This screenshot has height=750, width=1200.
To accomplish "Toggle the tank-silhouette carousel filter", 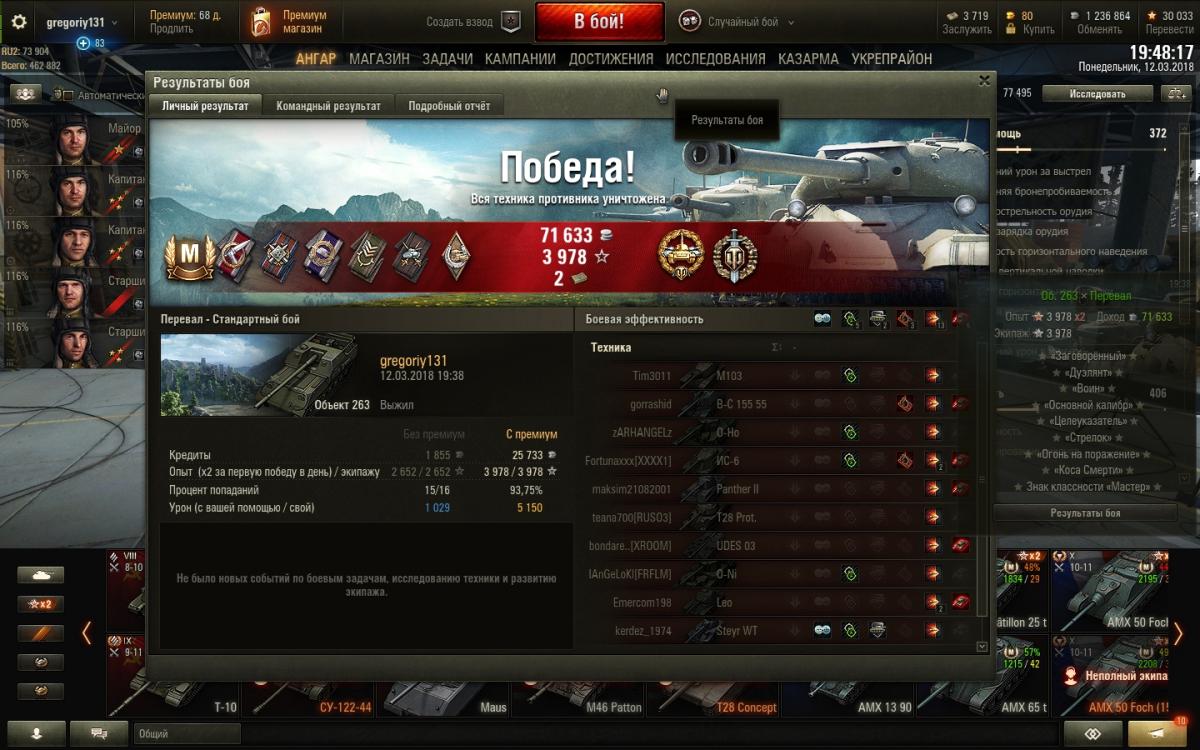I will [x=40, y=575].
